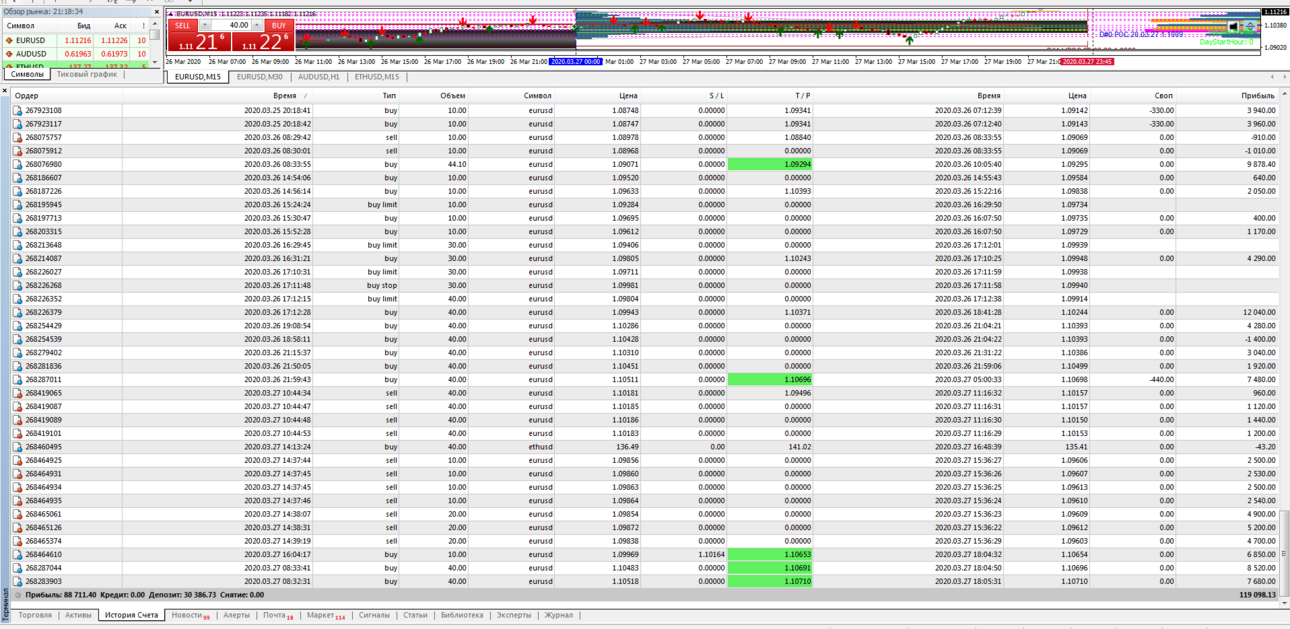Select order number 268075757
The height and width of the screenshot is (629, 1290).
pos(43,137)
